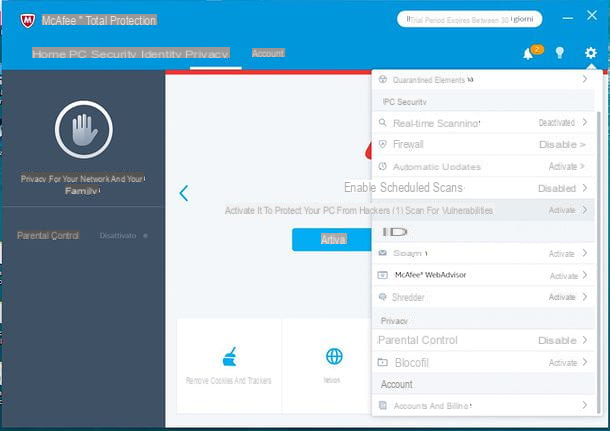Close the McAfee window
Viewport: 610px width, 431px height.
click(592, 16)
